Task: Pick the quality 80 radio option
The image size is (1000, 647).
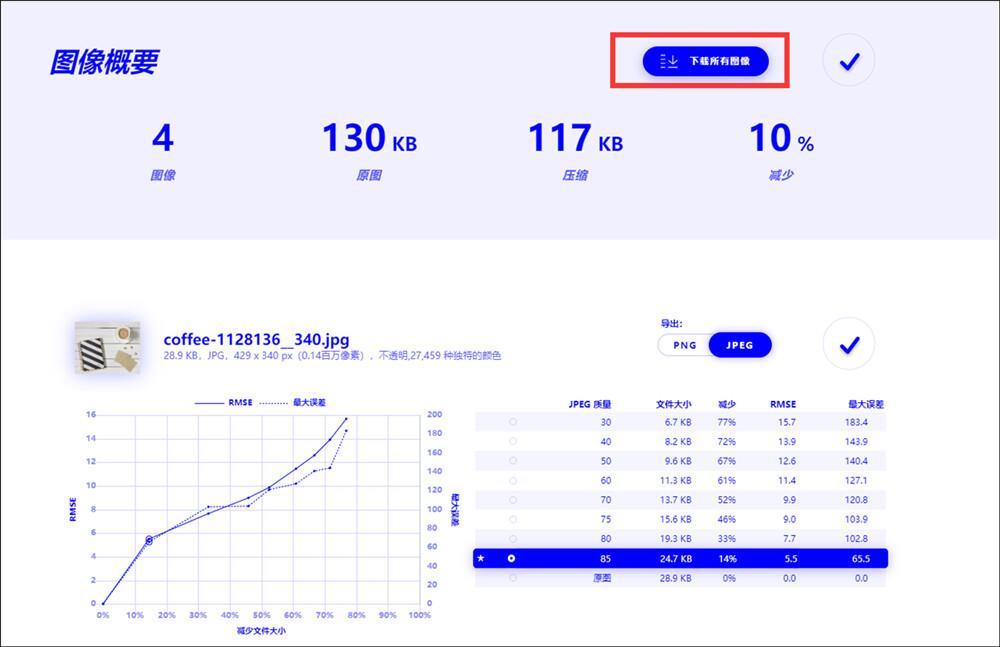Action: tap(513, 538)
